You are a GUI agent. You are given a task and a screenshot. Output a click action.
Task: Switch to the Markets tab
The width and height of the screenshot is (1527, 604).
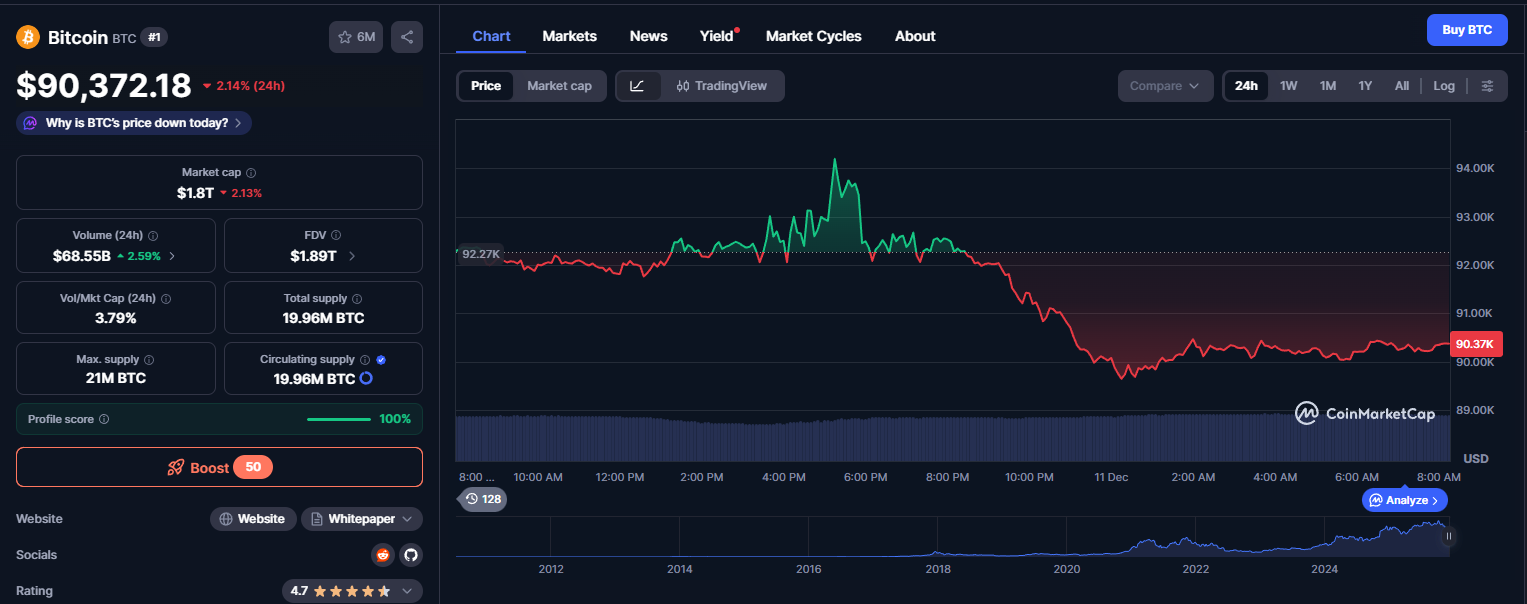pos(569,35)
